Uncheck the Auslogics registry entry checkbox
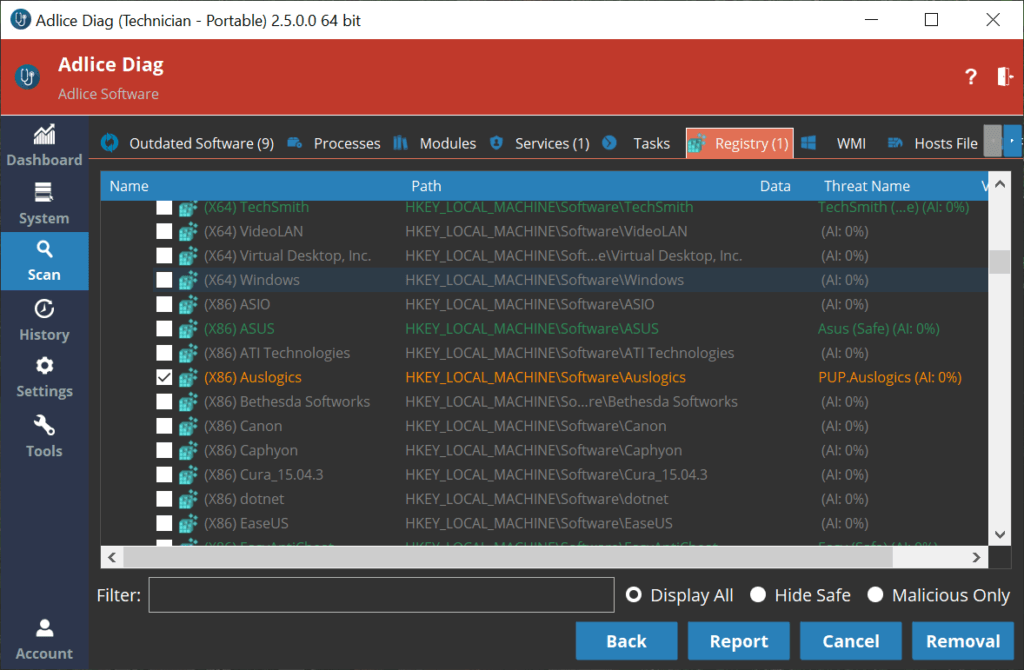The height and width of the screenshot is (670, 1024). pos(164,378)
